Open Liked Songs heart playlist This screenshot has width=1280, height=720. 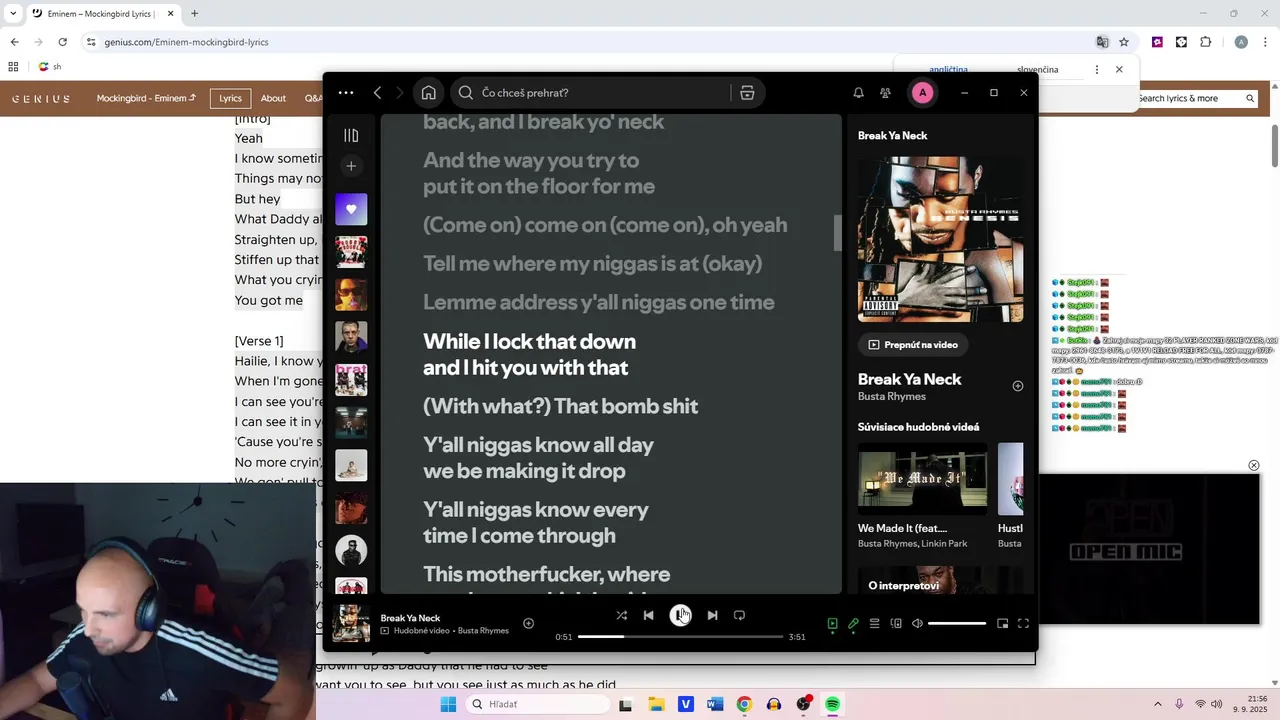351,209
